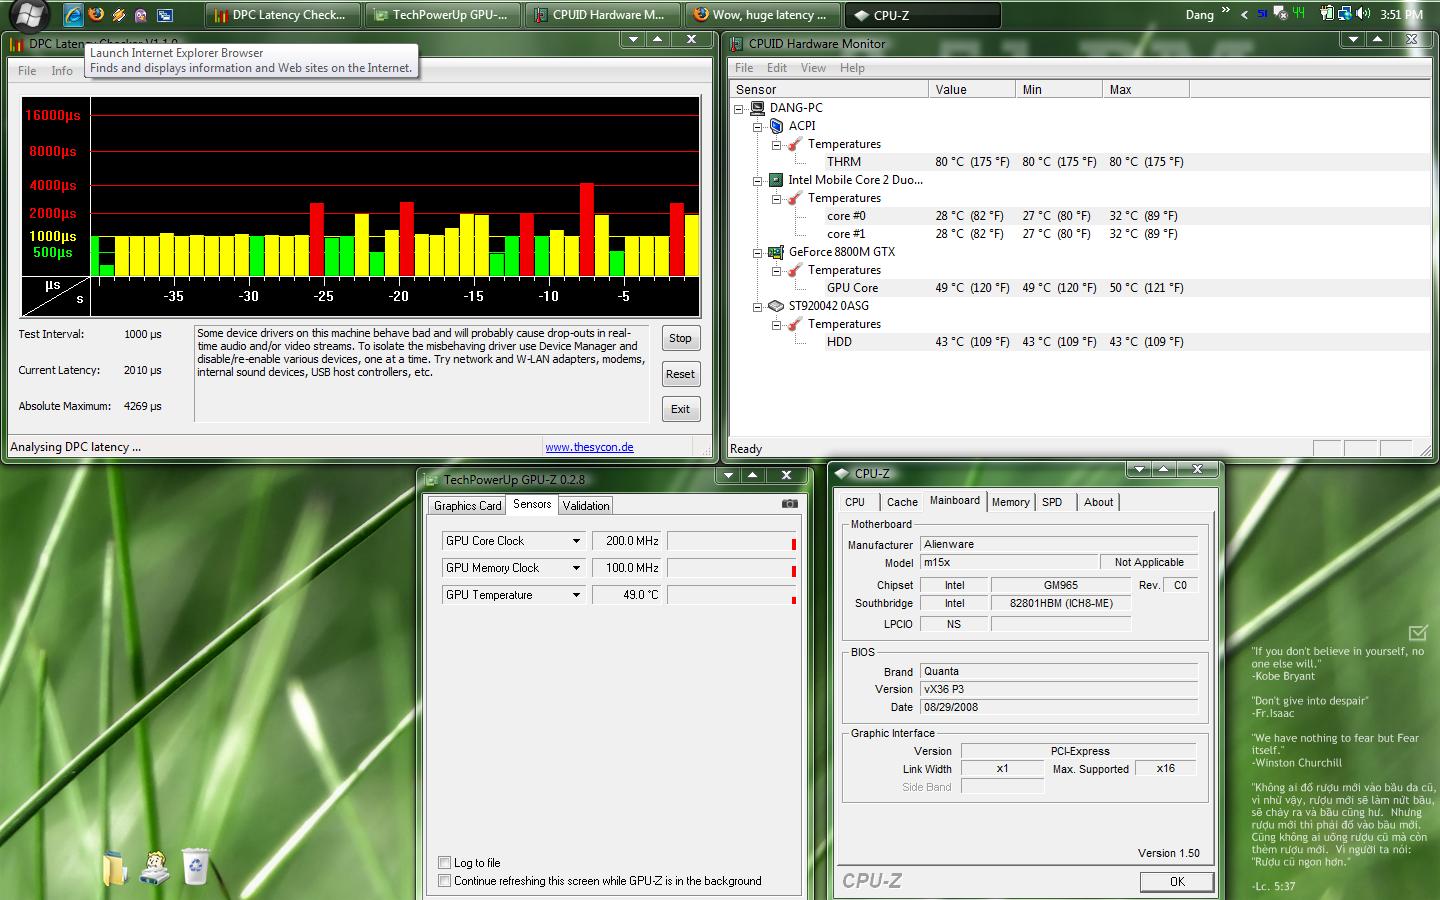Switch to Cache tab in CPU-Z

902,502
